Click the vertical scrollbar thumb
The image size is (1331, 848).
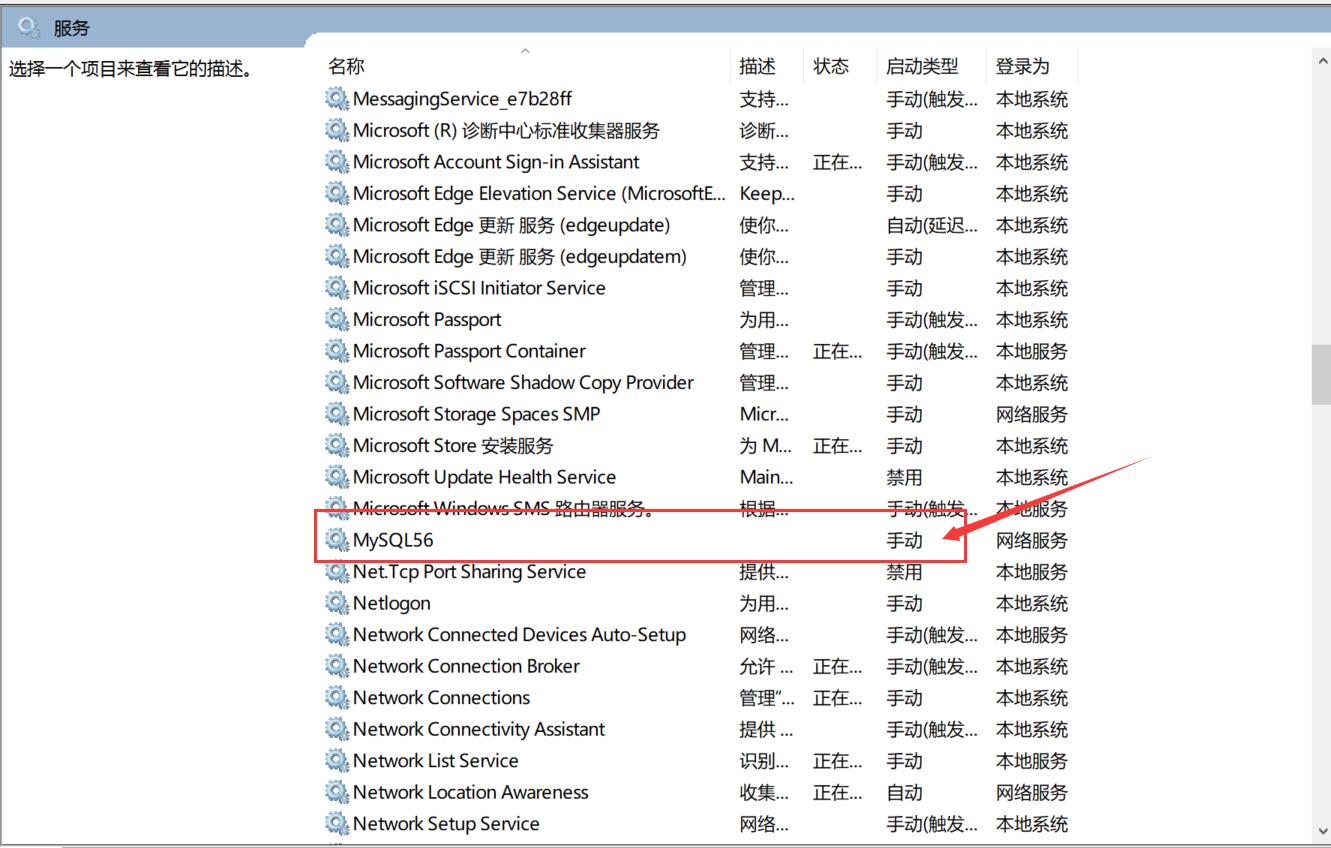tap(1321, 375)
